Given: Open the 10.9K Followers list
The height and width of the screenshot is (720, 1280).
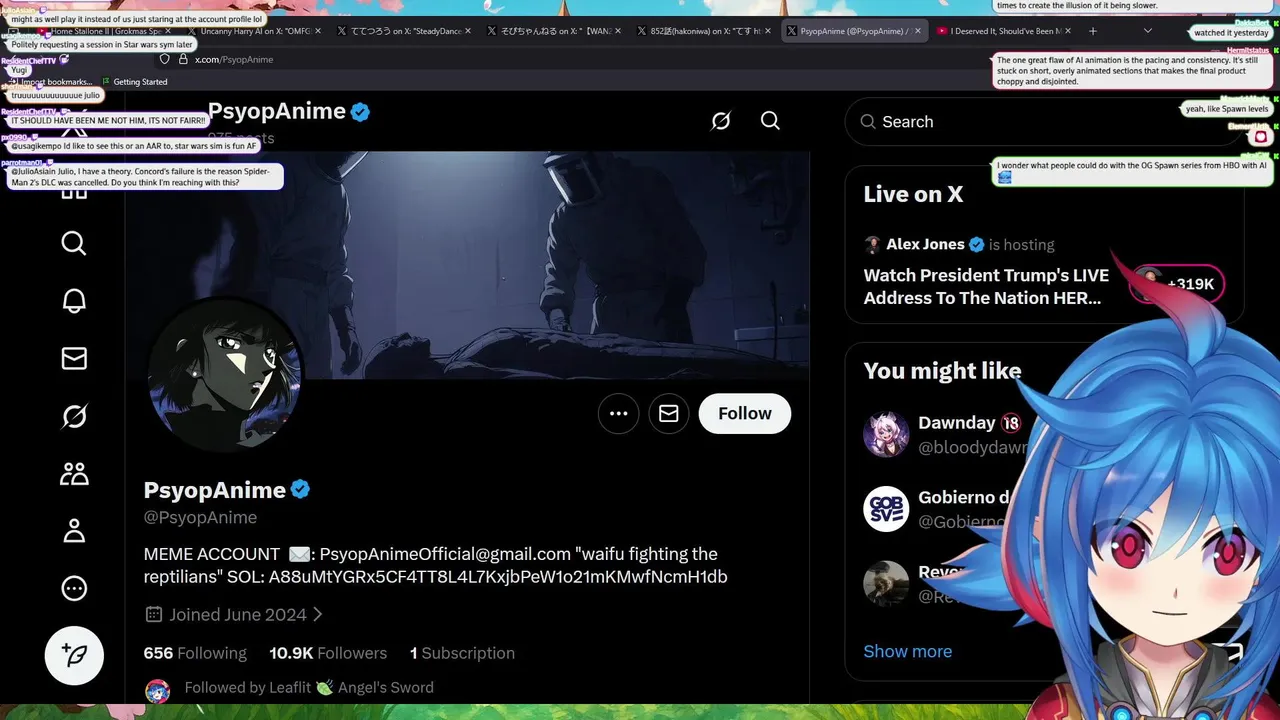Looking at the screenshot, I should [x=328, y=653].
